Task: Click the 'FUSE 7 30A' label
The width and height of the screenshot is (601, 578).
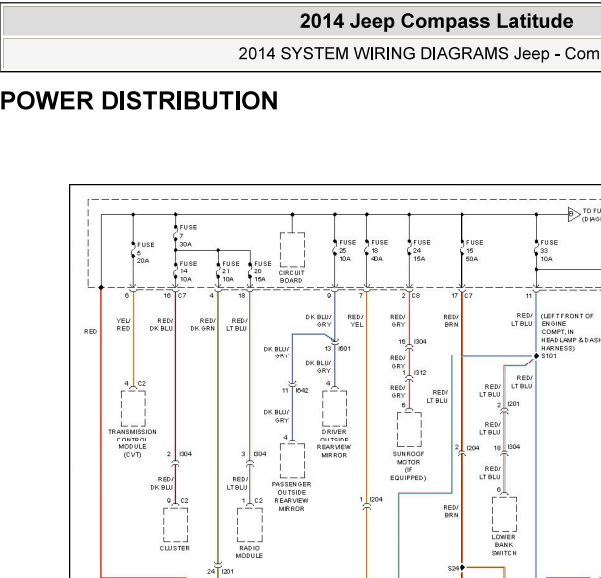Action: (188, 236)
